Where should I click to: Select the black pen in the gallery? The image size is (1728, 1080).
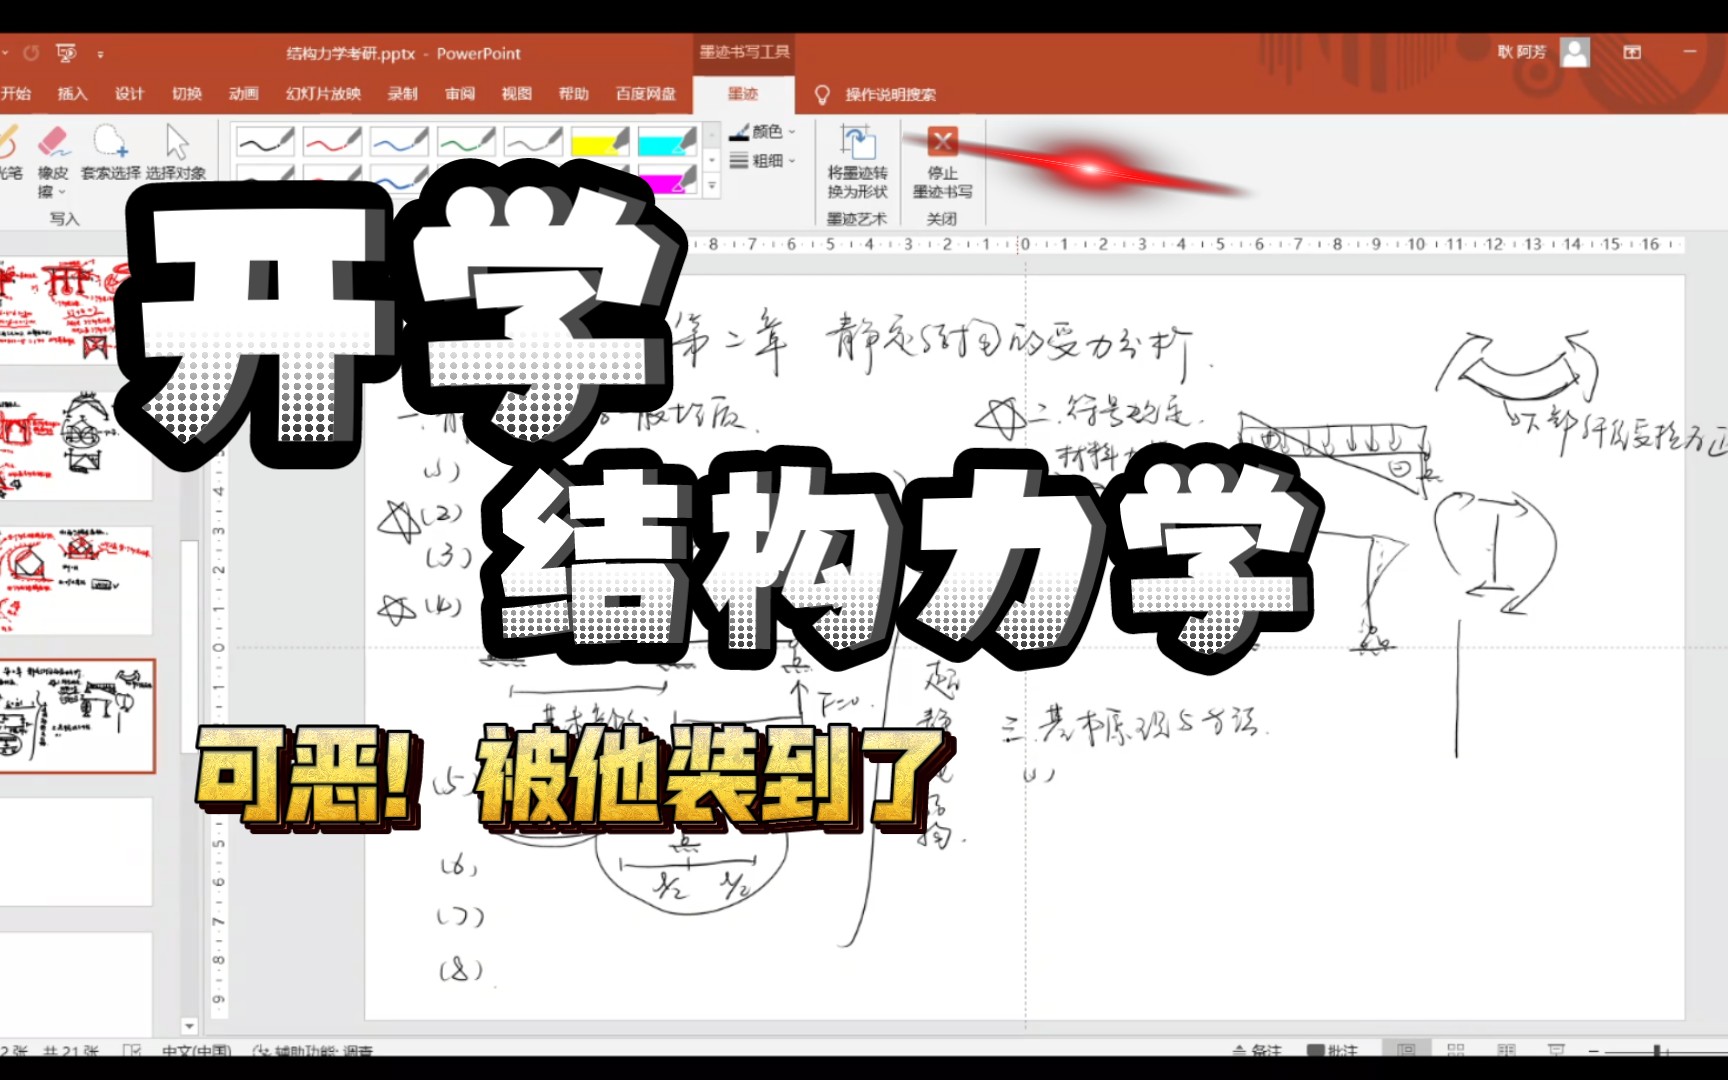pos(264,140)
